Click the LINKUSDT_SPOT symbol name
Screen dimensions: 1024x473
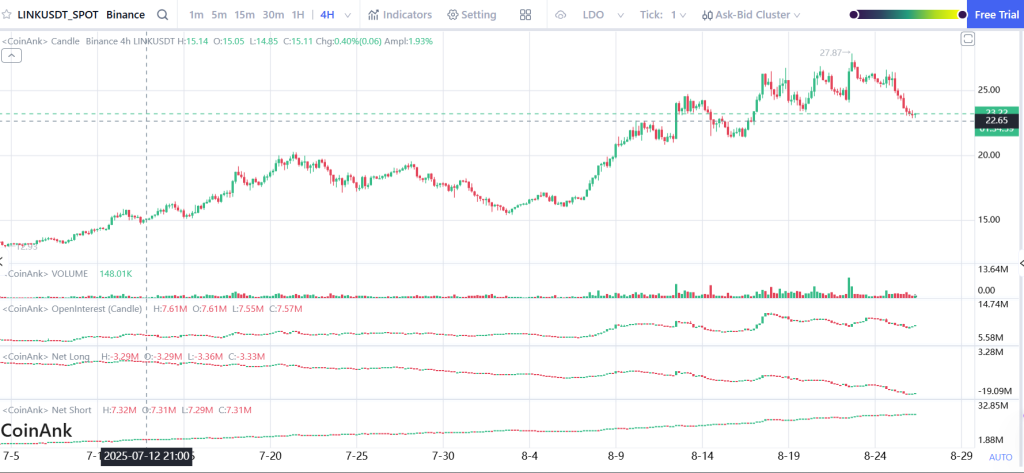[57, 14]
